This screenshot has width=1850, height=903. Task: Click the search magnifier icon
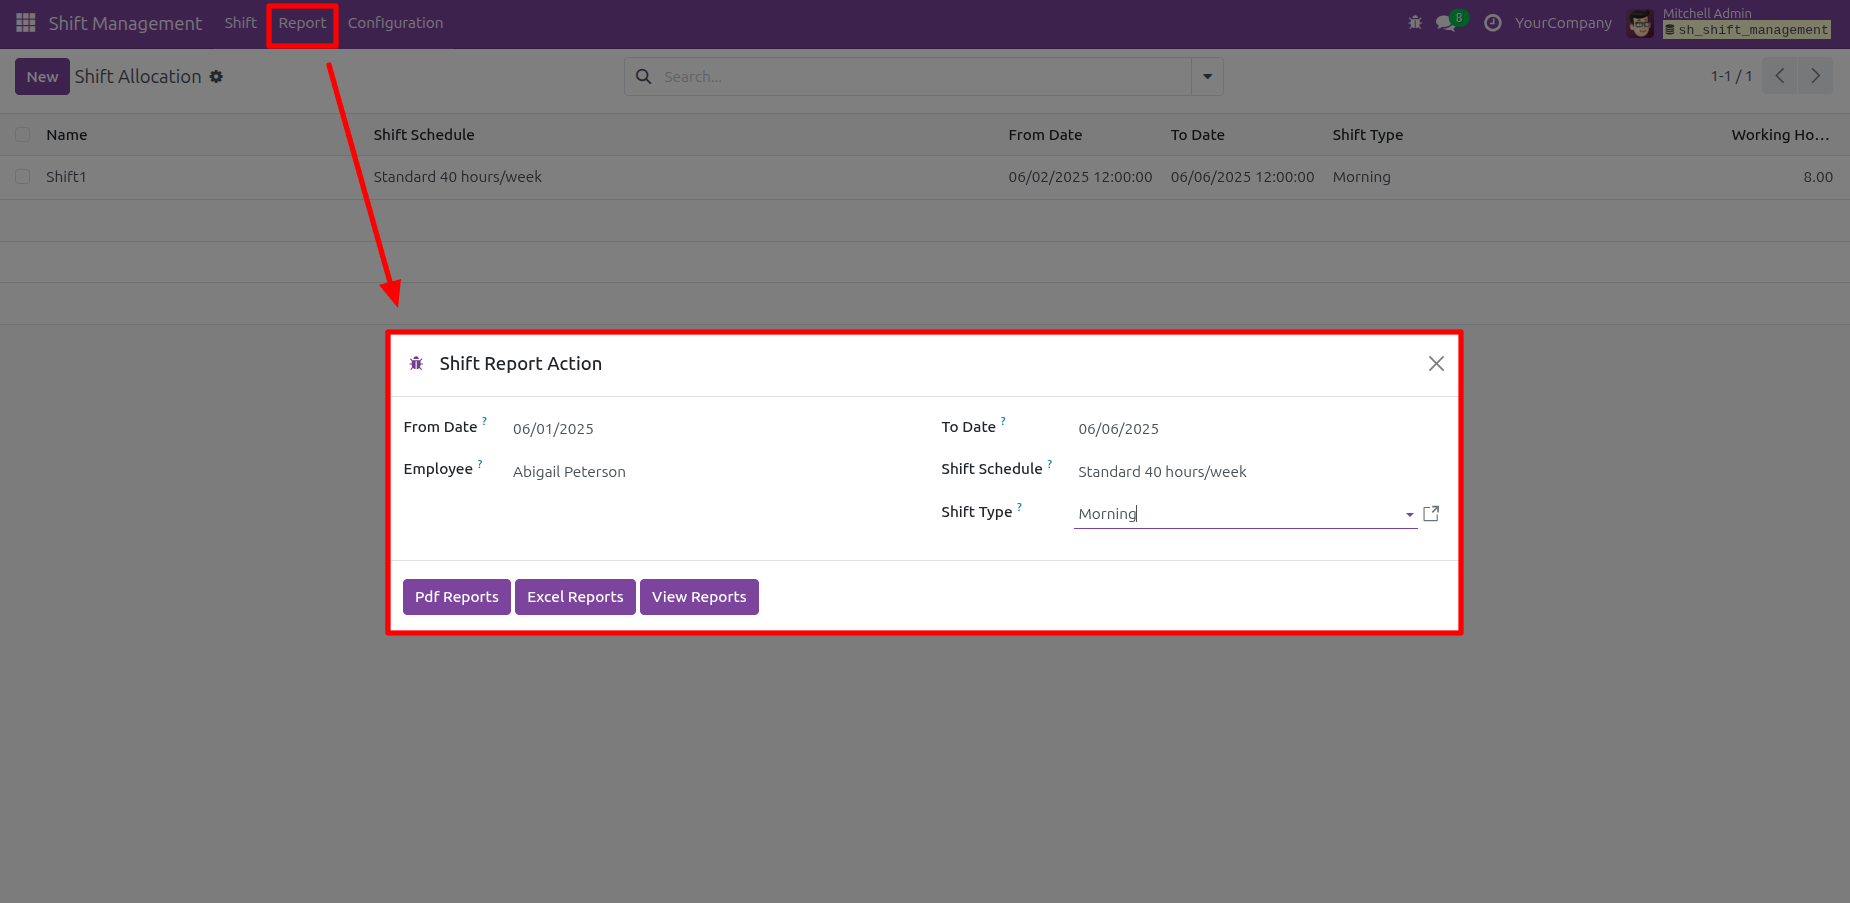tap(644, 77)
